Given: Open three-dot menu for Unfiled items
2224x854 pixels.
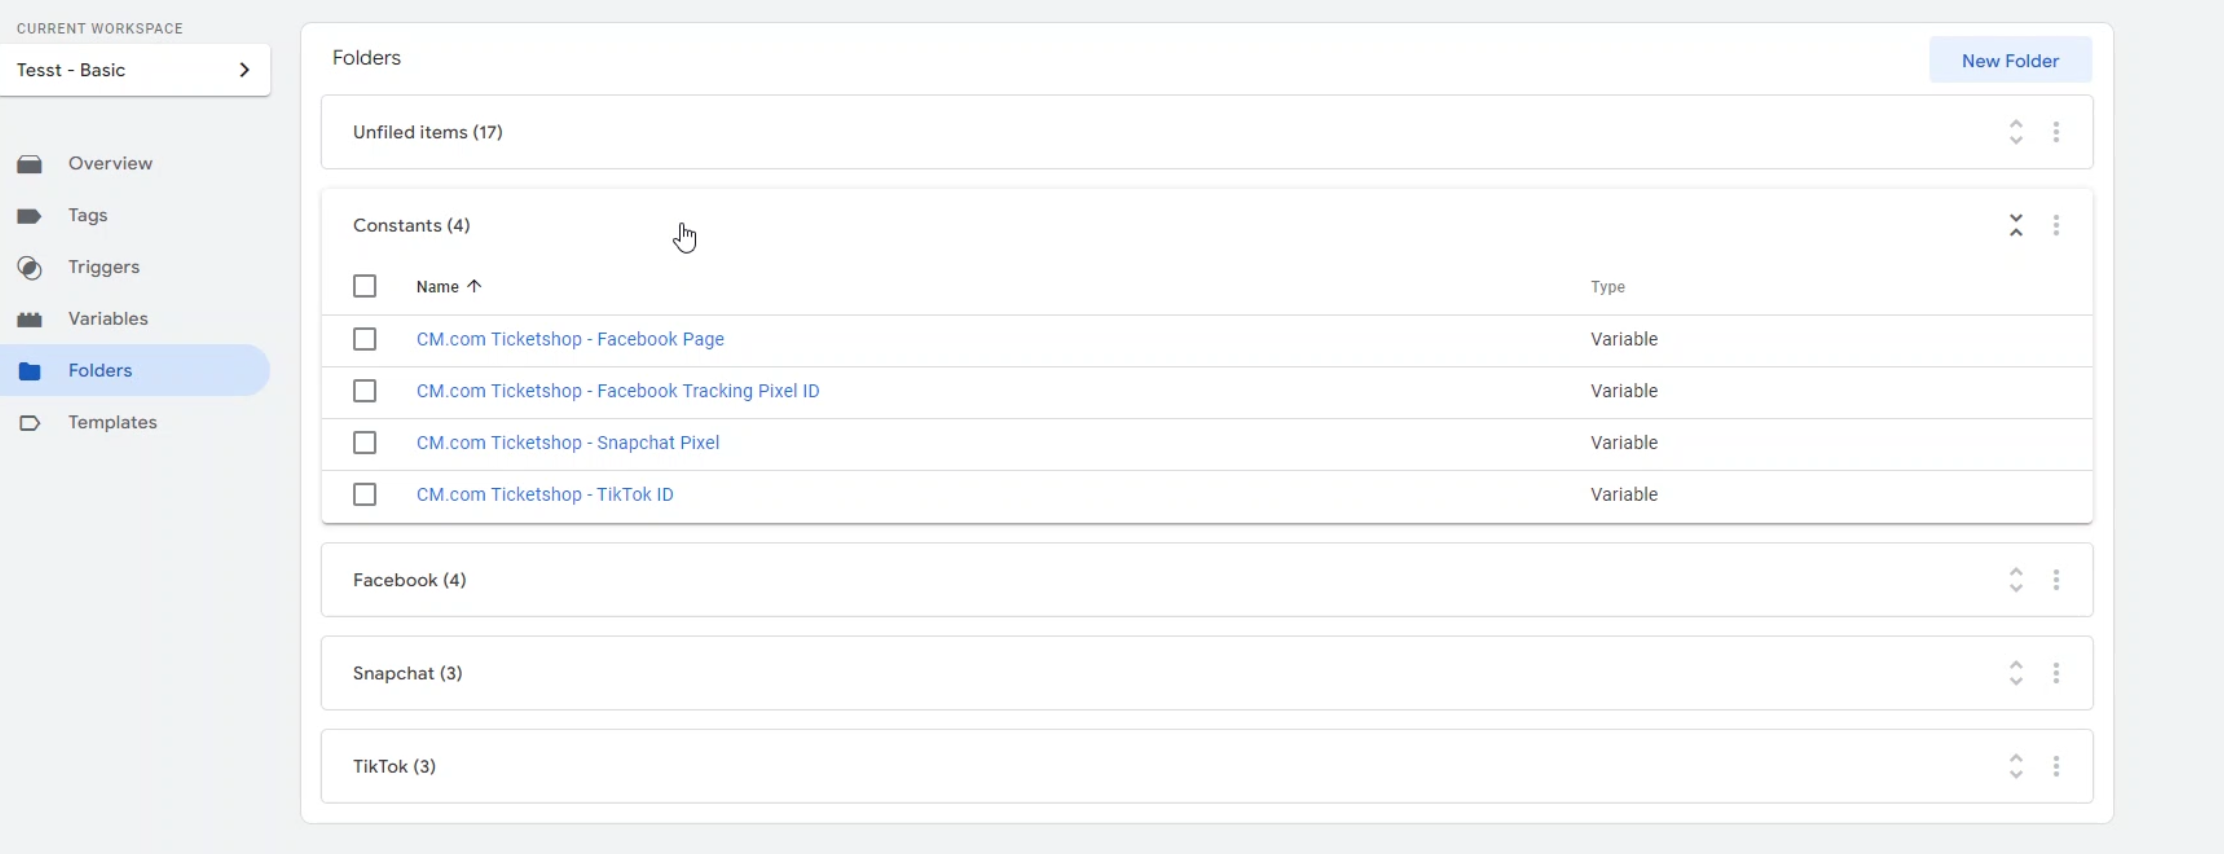Looking at the screenshot, I should click(2056, 132).
